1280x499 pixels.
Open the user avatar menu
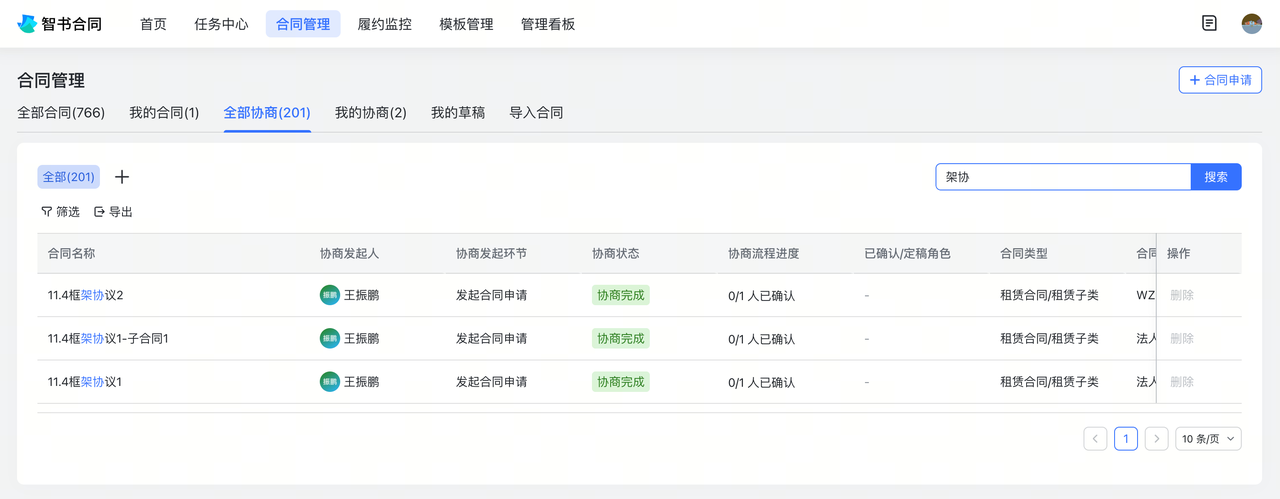1252,24
